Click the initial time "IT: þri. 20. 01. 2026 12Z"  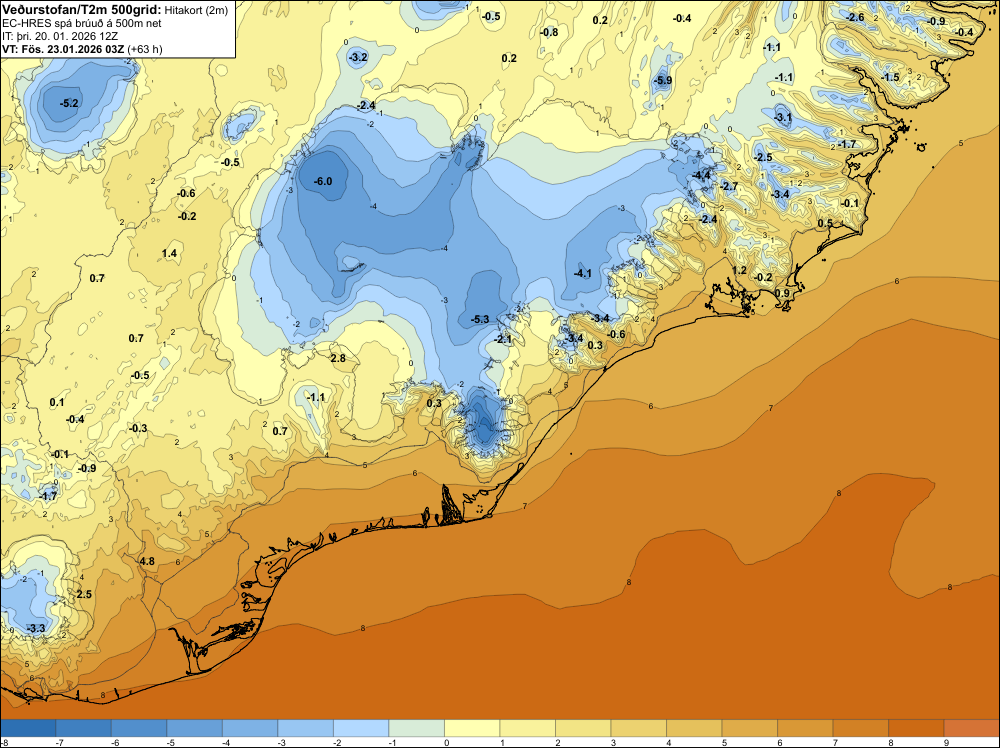pyautogui.click(x=60, y=36)
